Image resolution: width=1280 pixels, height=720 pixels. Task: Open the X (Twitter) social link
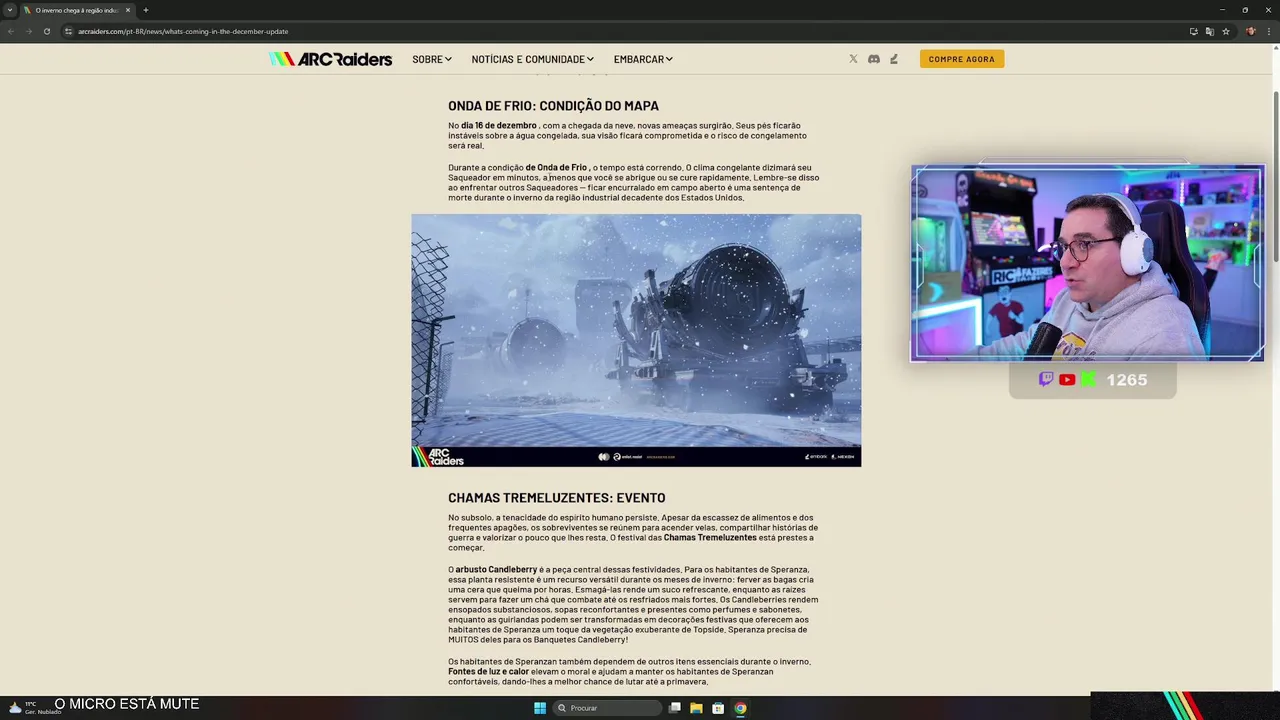point(853,59)
